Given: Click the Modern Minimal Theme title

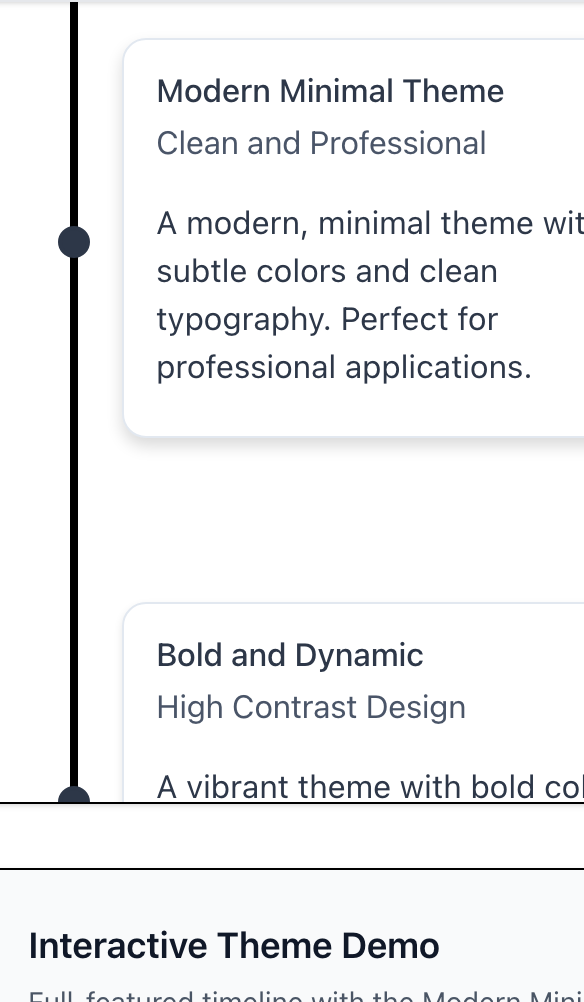Looking at the screenshot, I should (x=330, y=91).
